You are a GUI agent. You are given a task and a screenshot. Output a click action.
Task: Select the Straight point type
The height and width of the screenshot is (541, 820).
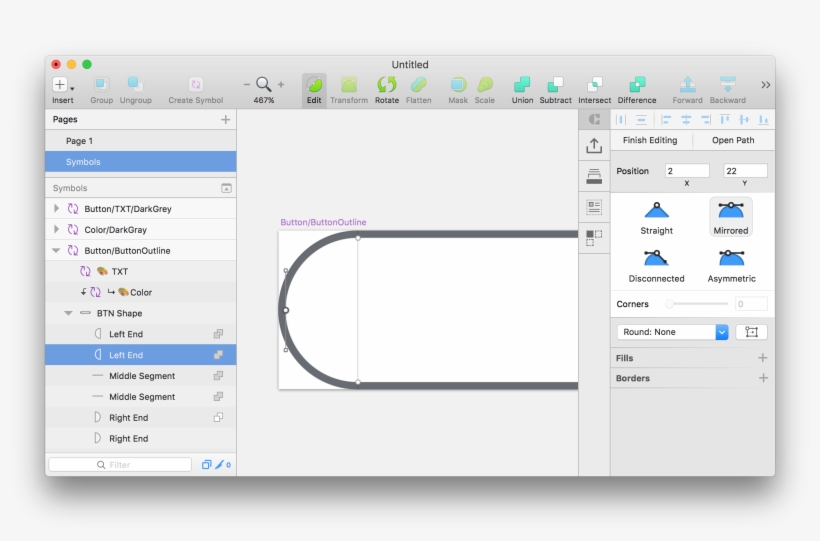[x=656, y=218]
